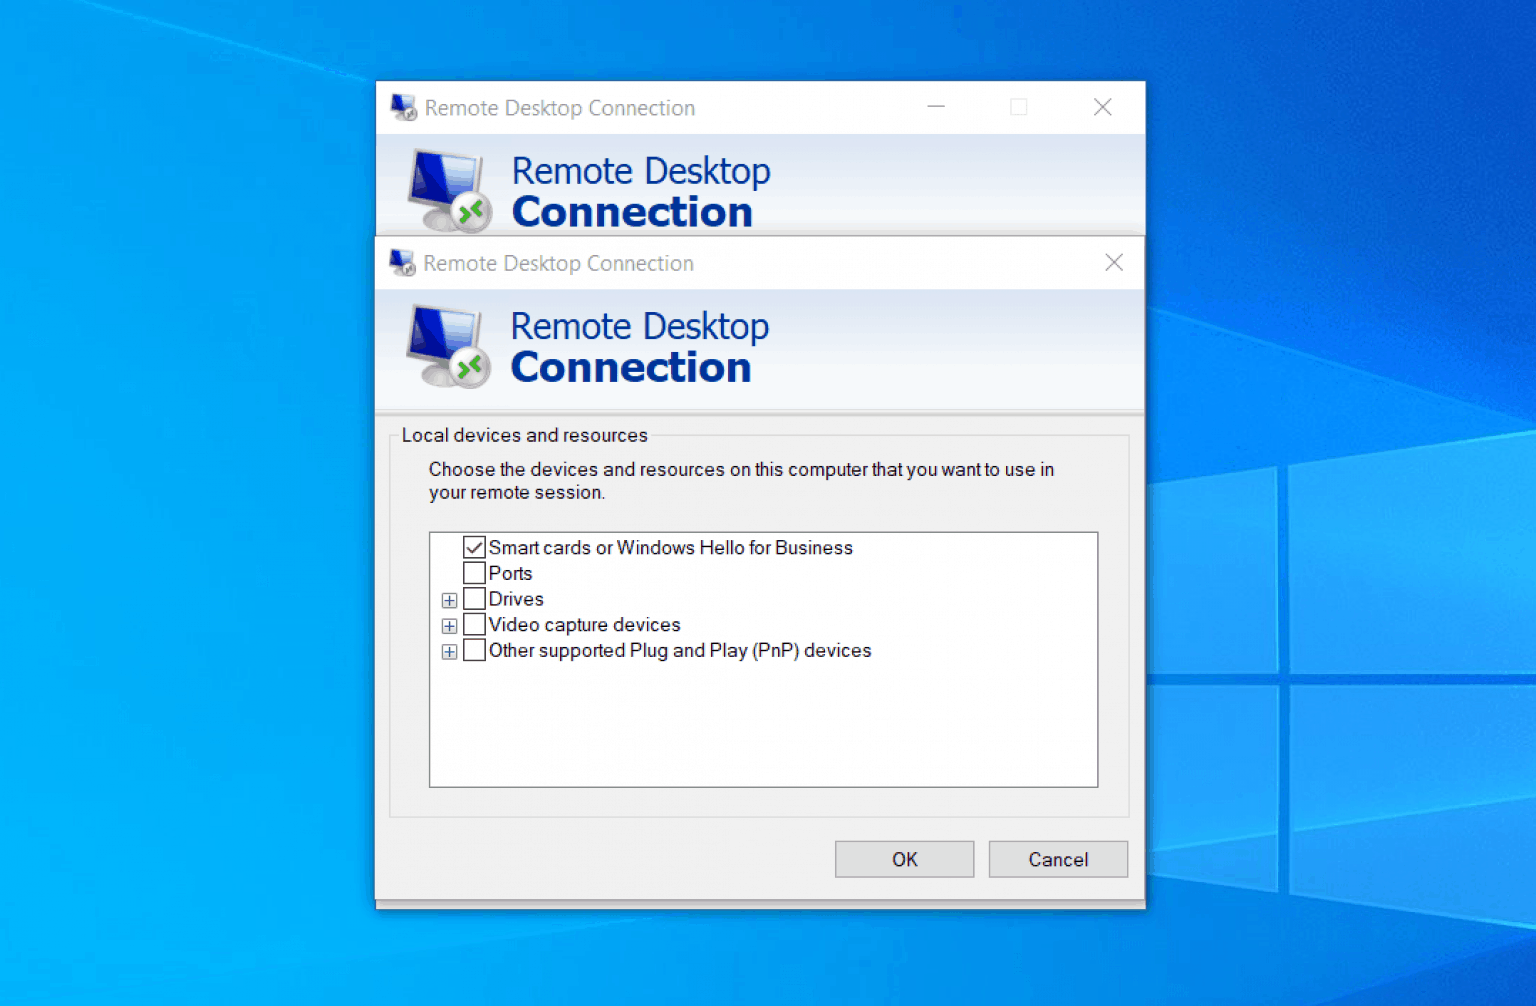Click the Remote Desktop Connection upper title text
The width and height of the screenshot is (1536, 1006).
point(558,107)
